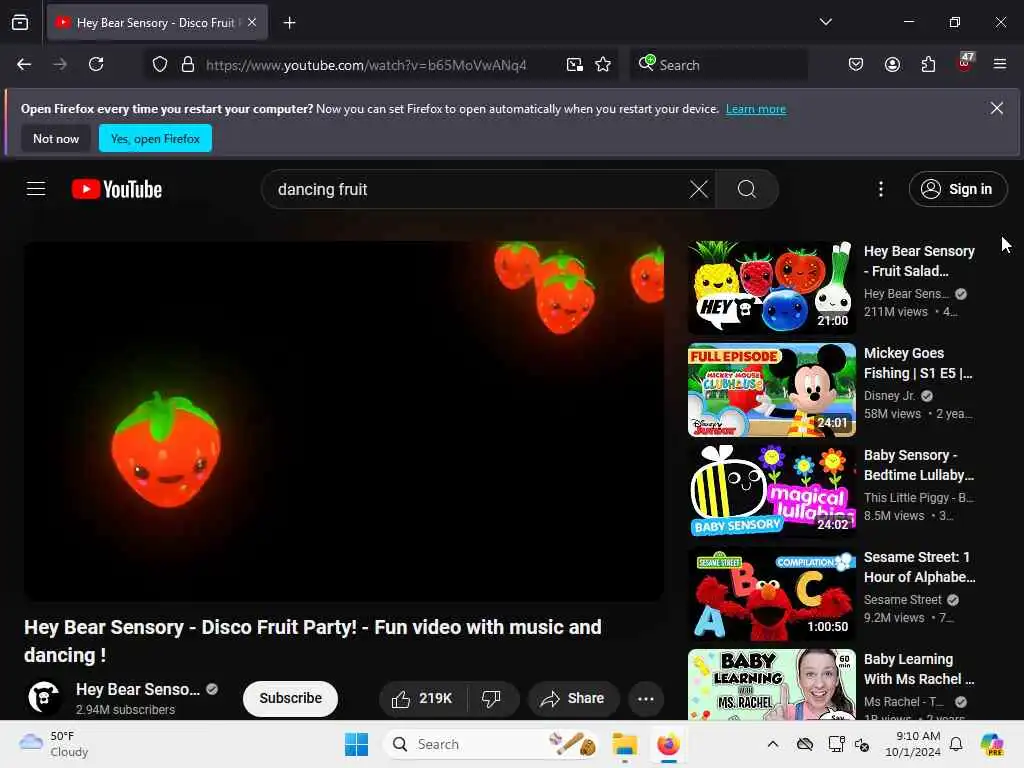Show site security padlock info
This screenshot has width=1024, height=768.
click(188, 65)
